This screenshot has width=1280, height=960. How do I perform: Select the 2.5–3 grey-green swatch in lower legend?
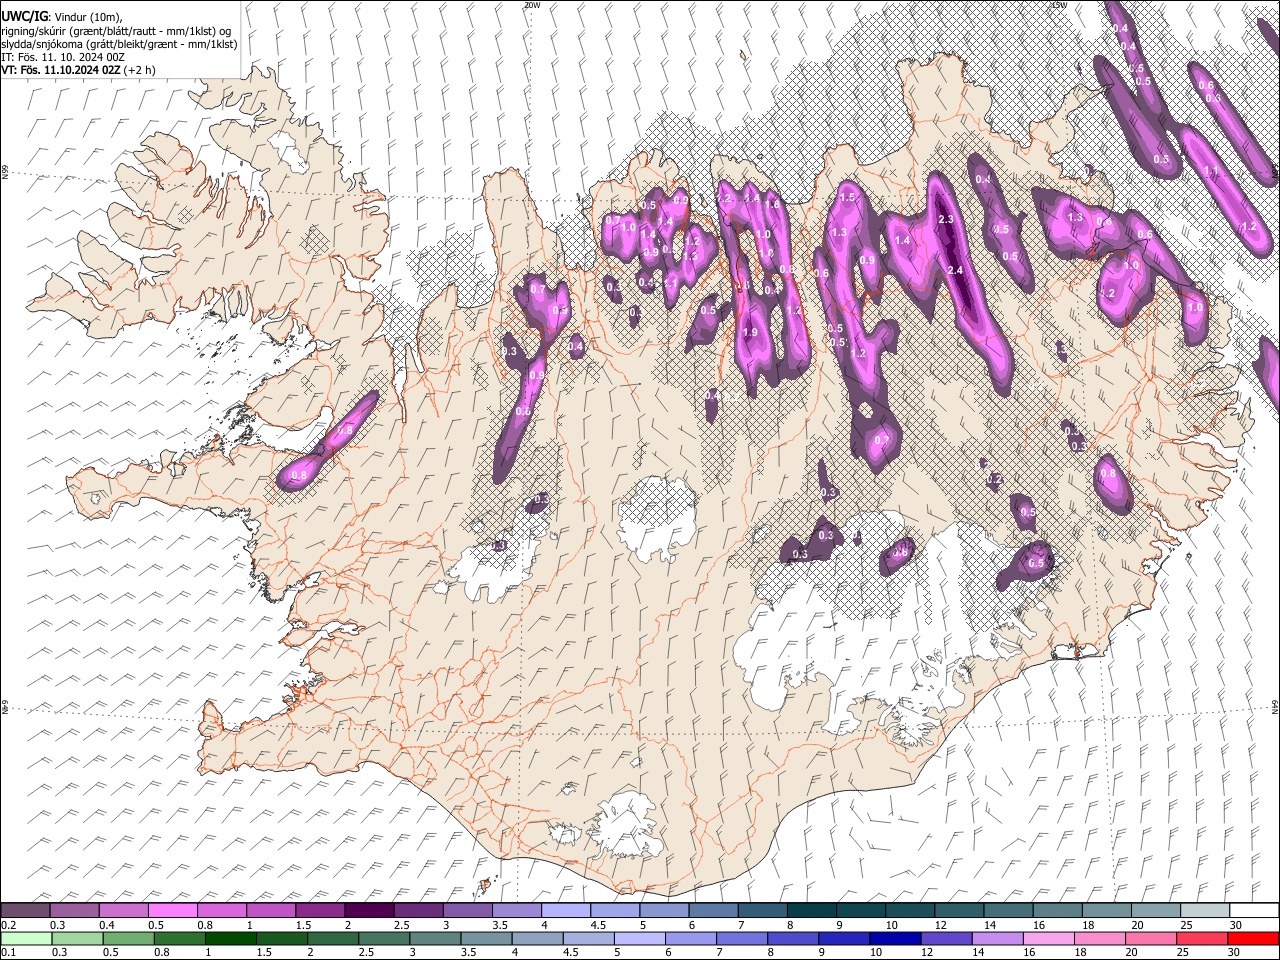tap(384, 938)
